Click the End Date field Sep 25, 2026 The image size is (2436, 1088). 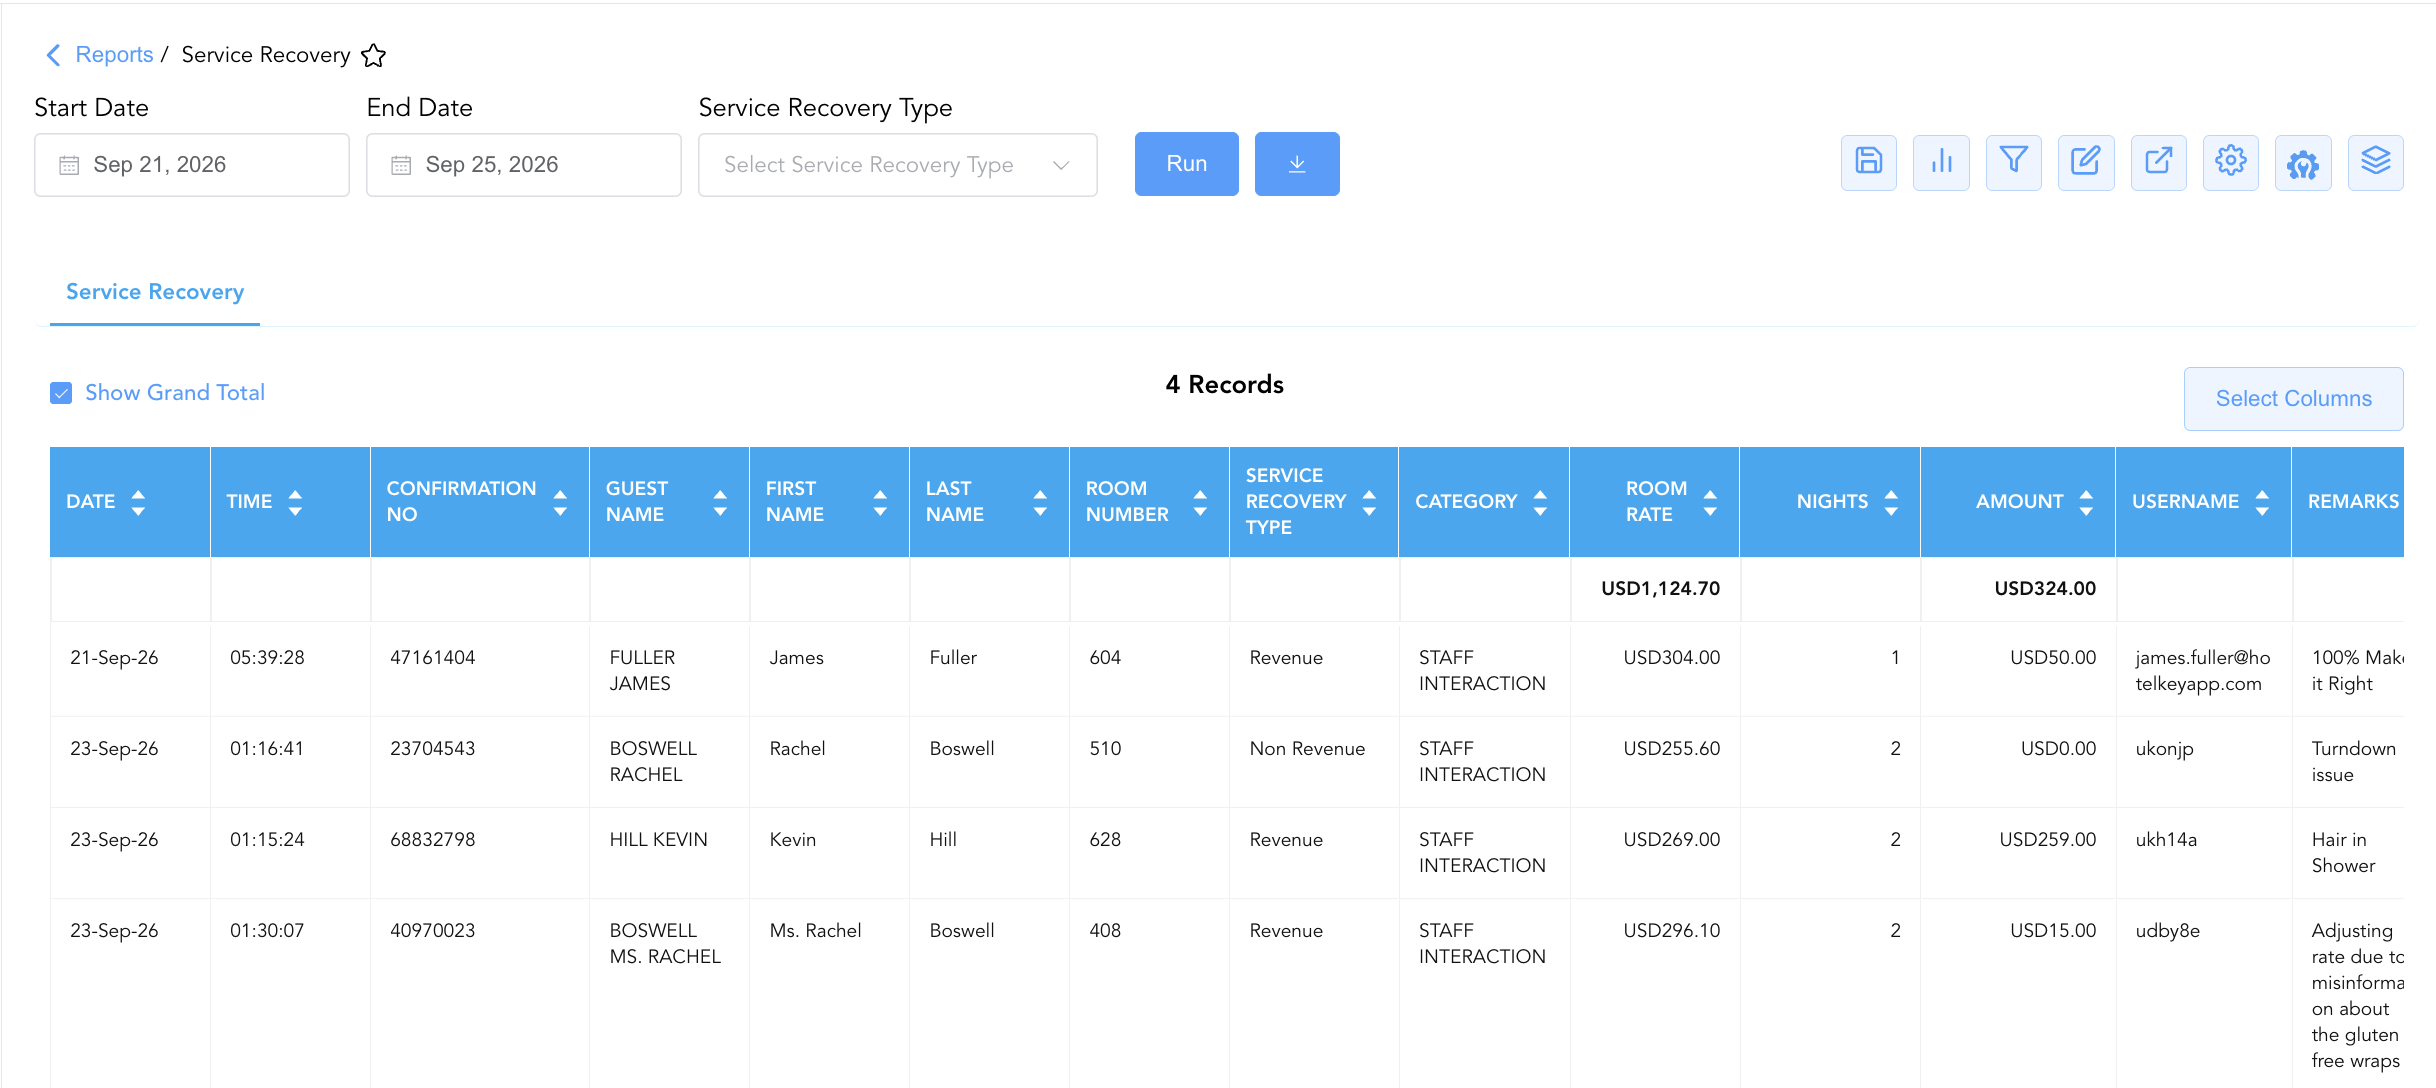(524, 165)
